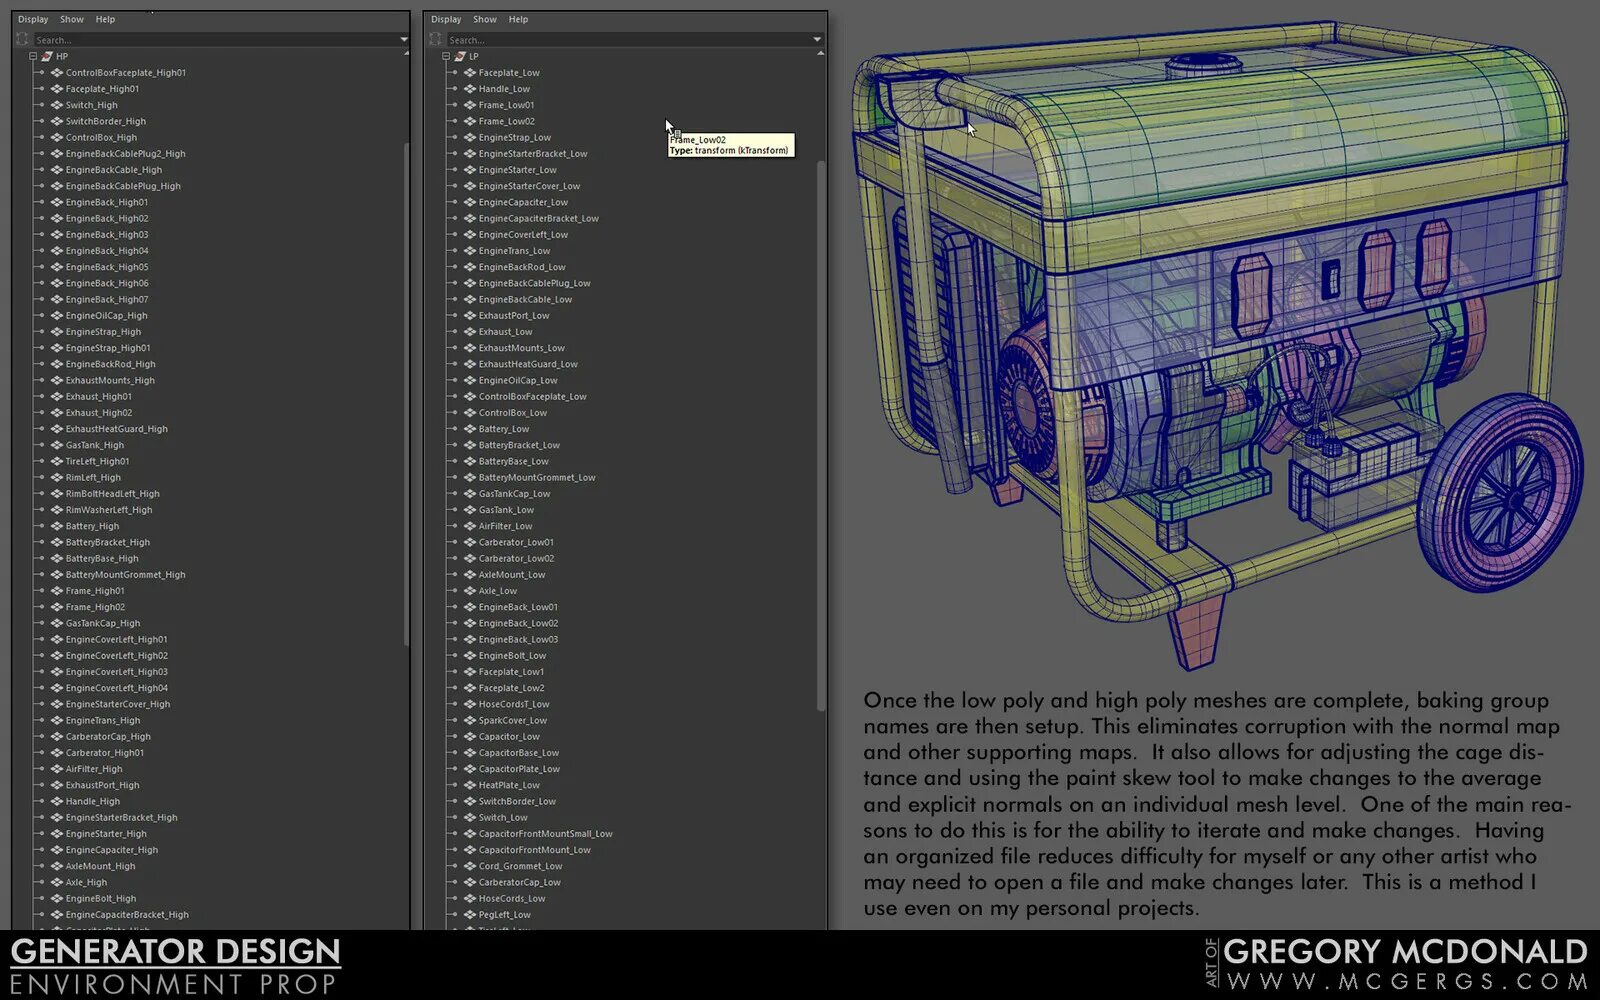Click the LP group node icon
The height and width of the screenshot is (1000, 1600).
(460, 56)
